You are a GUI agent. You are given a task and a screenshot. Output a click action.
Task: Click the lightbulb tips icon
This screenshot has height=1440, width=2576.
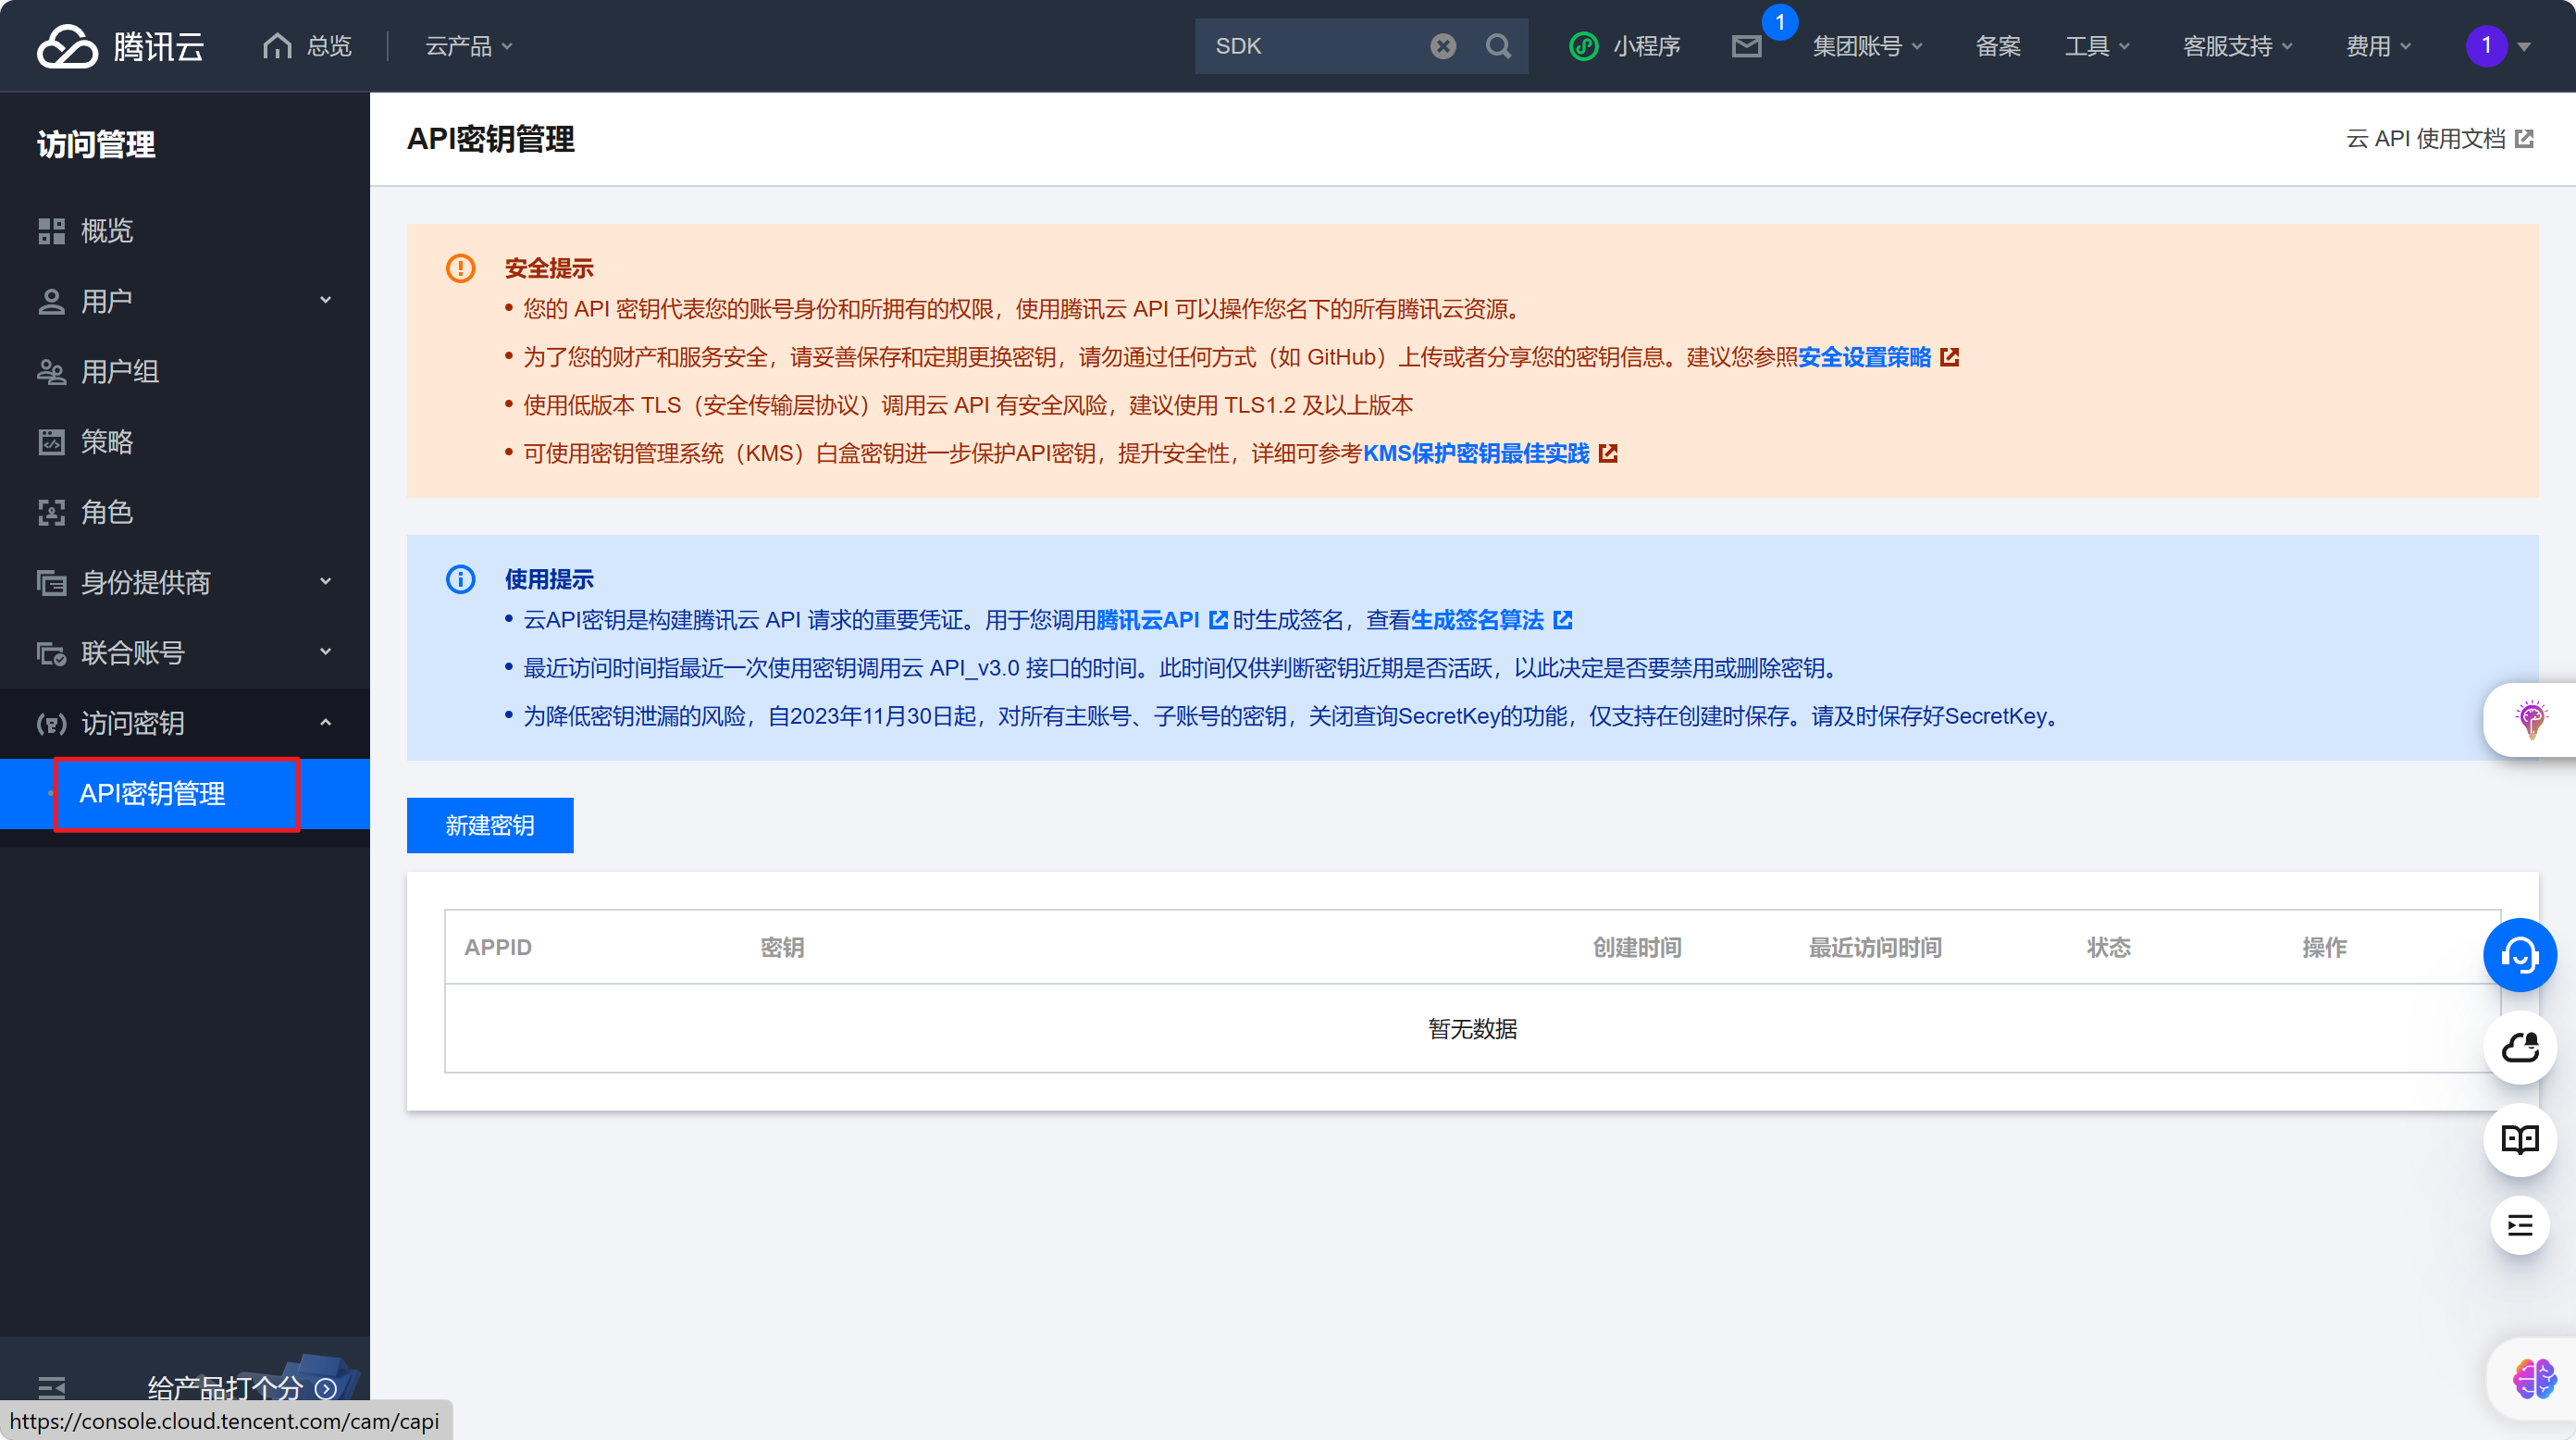(x=2531, y=718)
